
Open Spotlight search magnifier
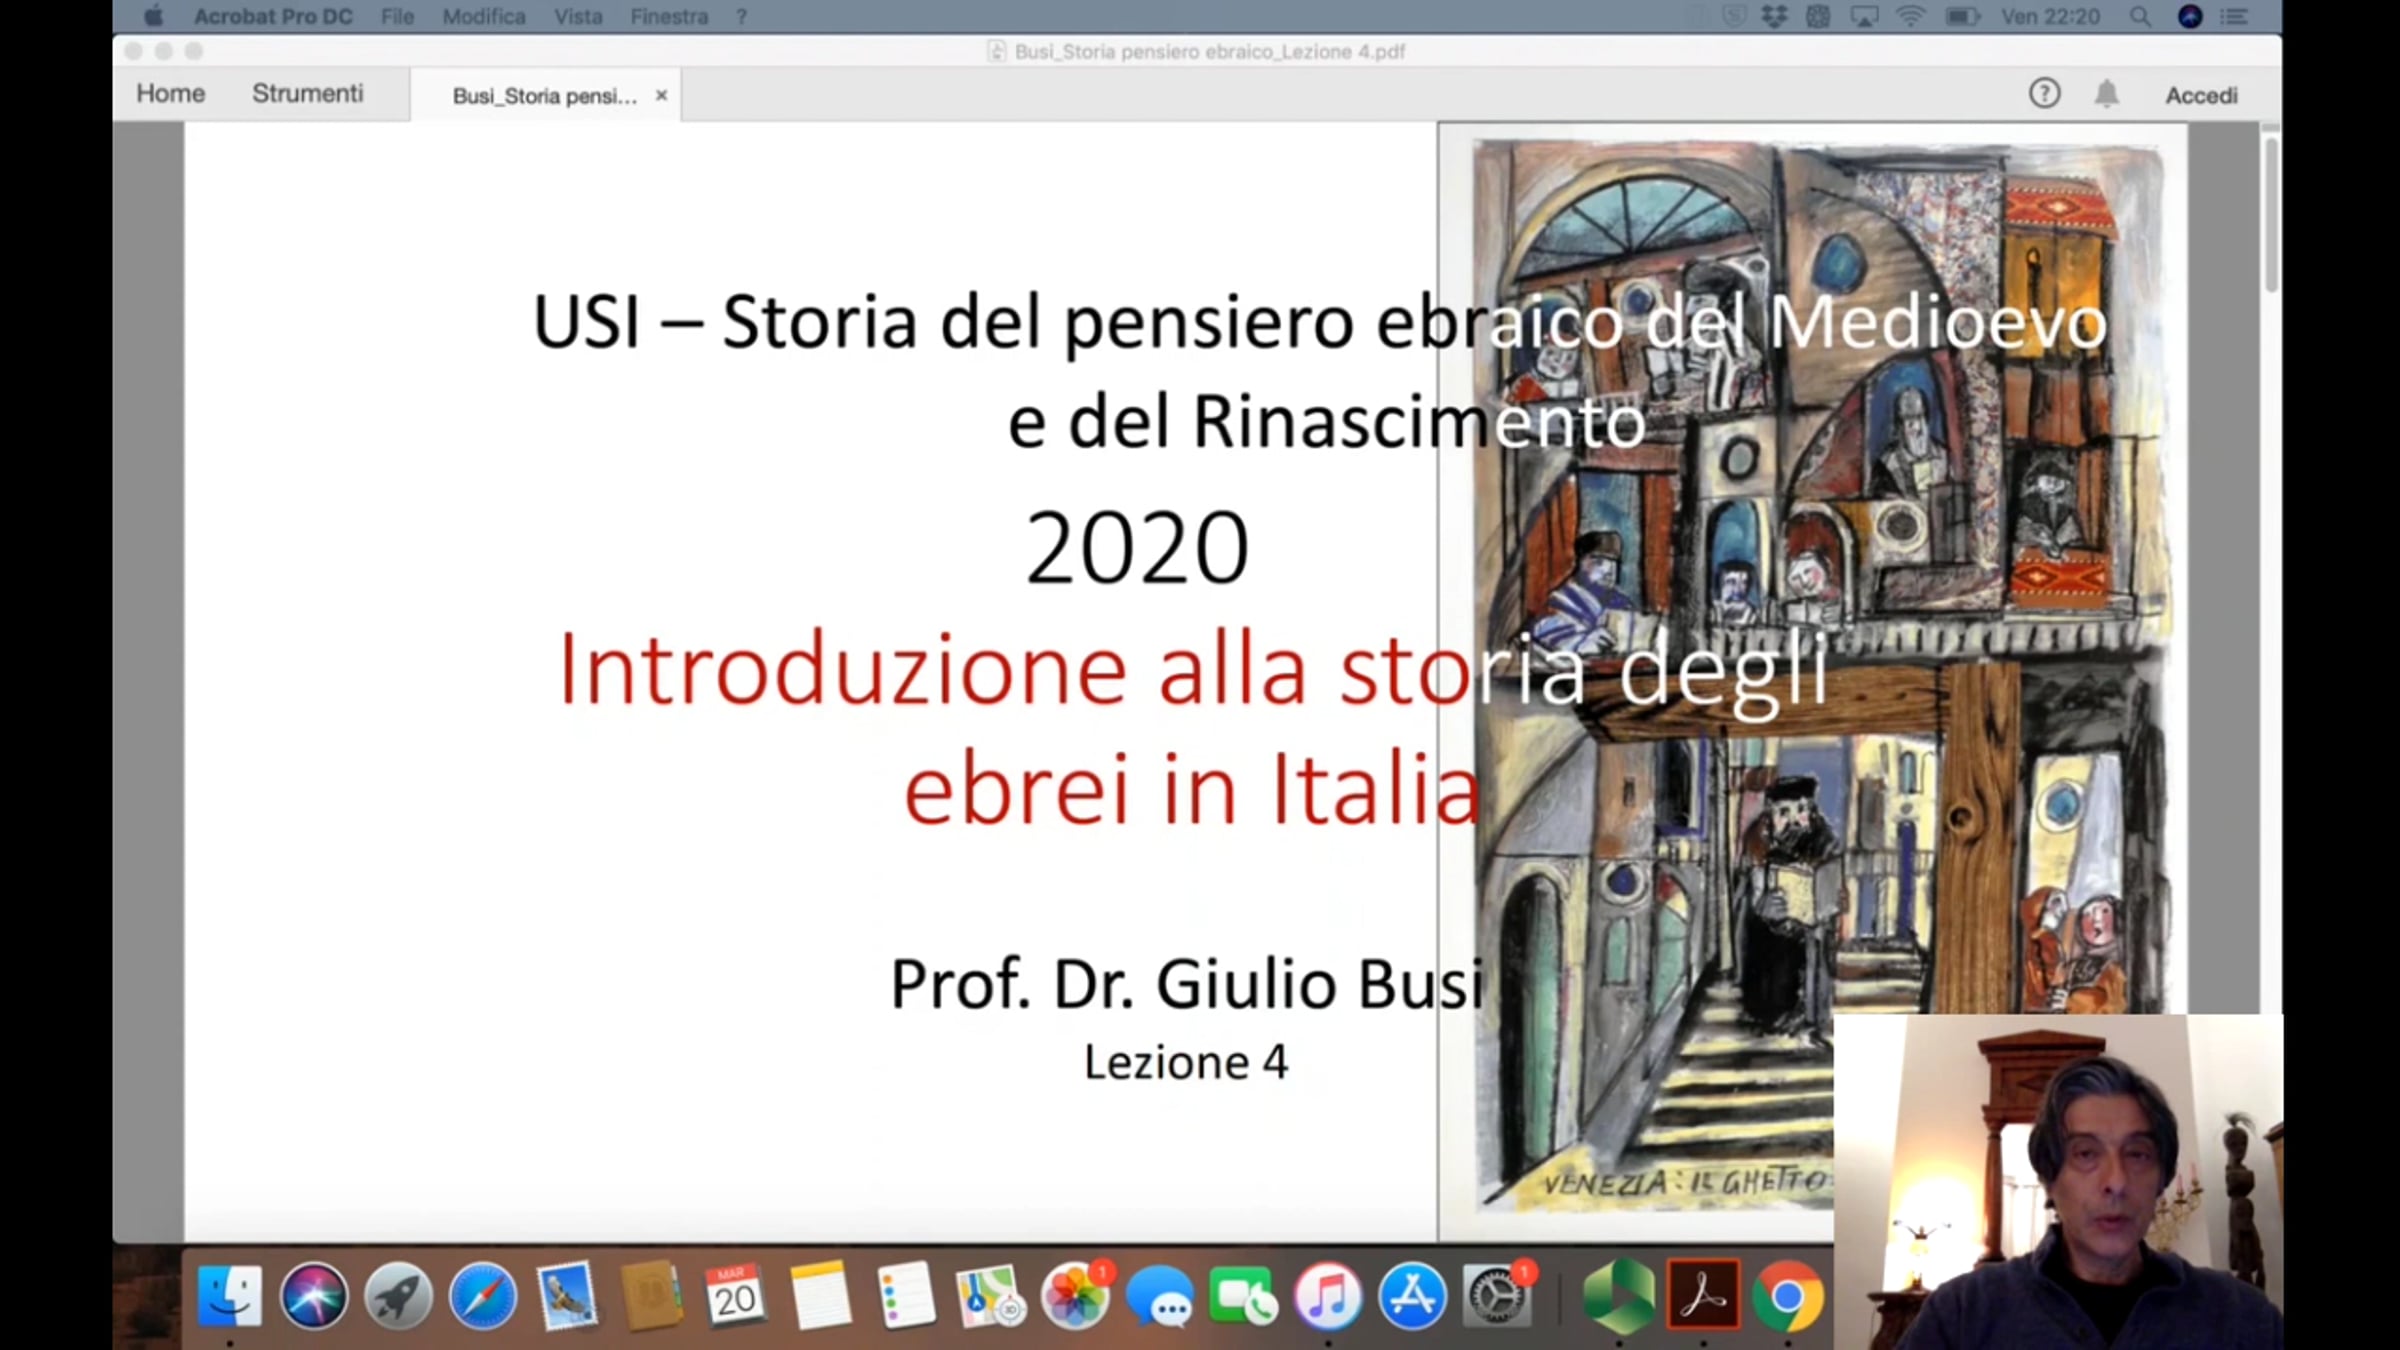point(2139,17)
